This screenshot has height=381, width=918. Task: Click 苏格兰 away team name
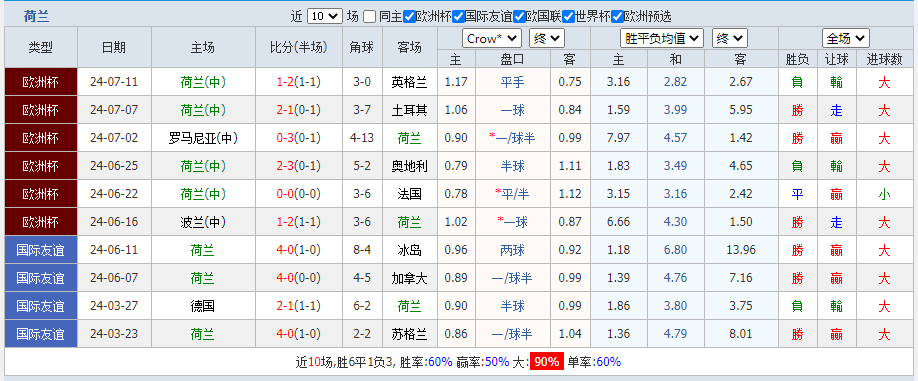[x=409, y=334]
